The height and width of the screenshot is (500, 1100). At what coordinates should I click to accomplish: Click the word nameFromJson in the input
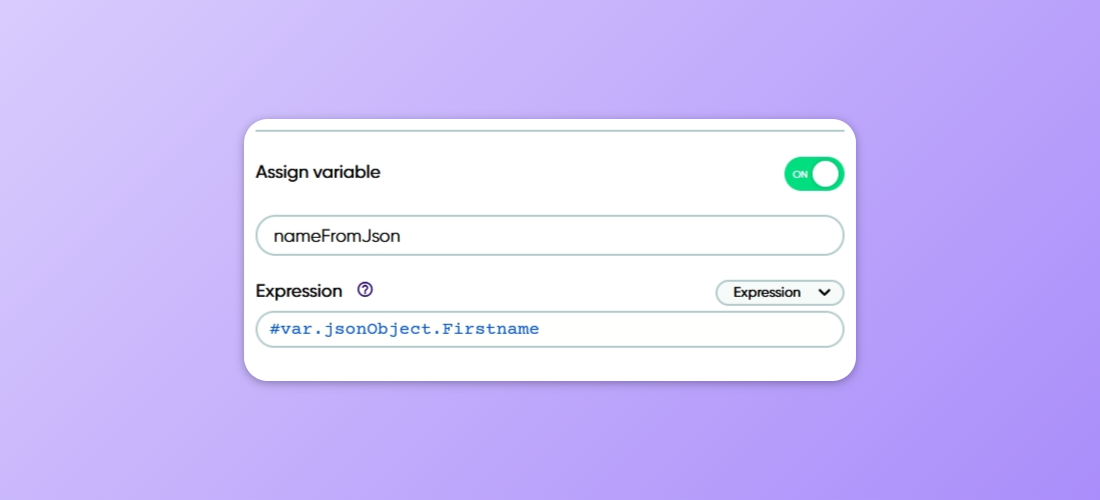(x=337, y=236)
